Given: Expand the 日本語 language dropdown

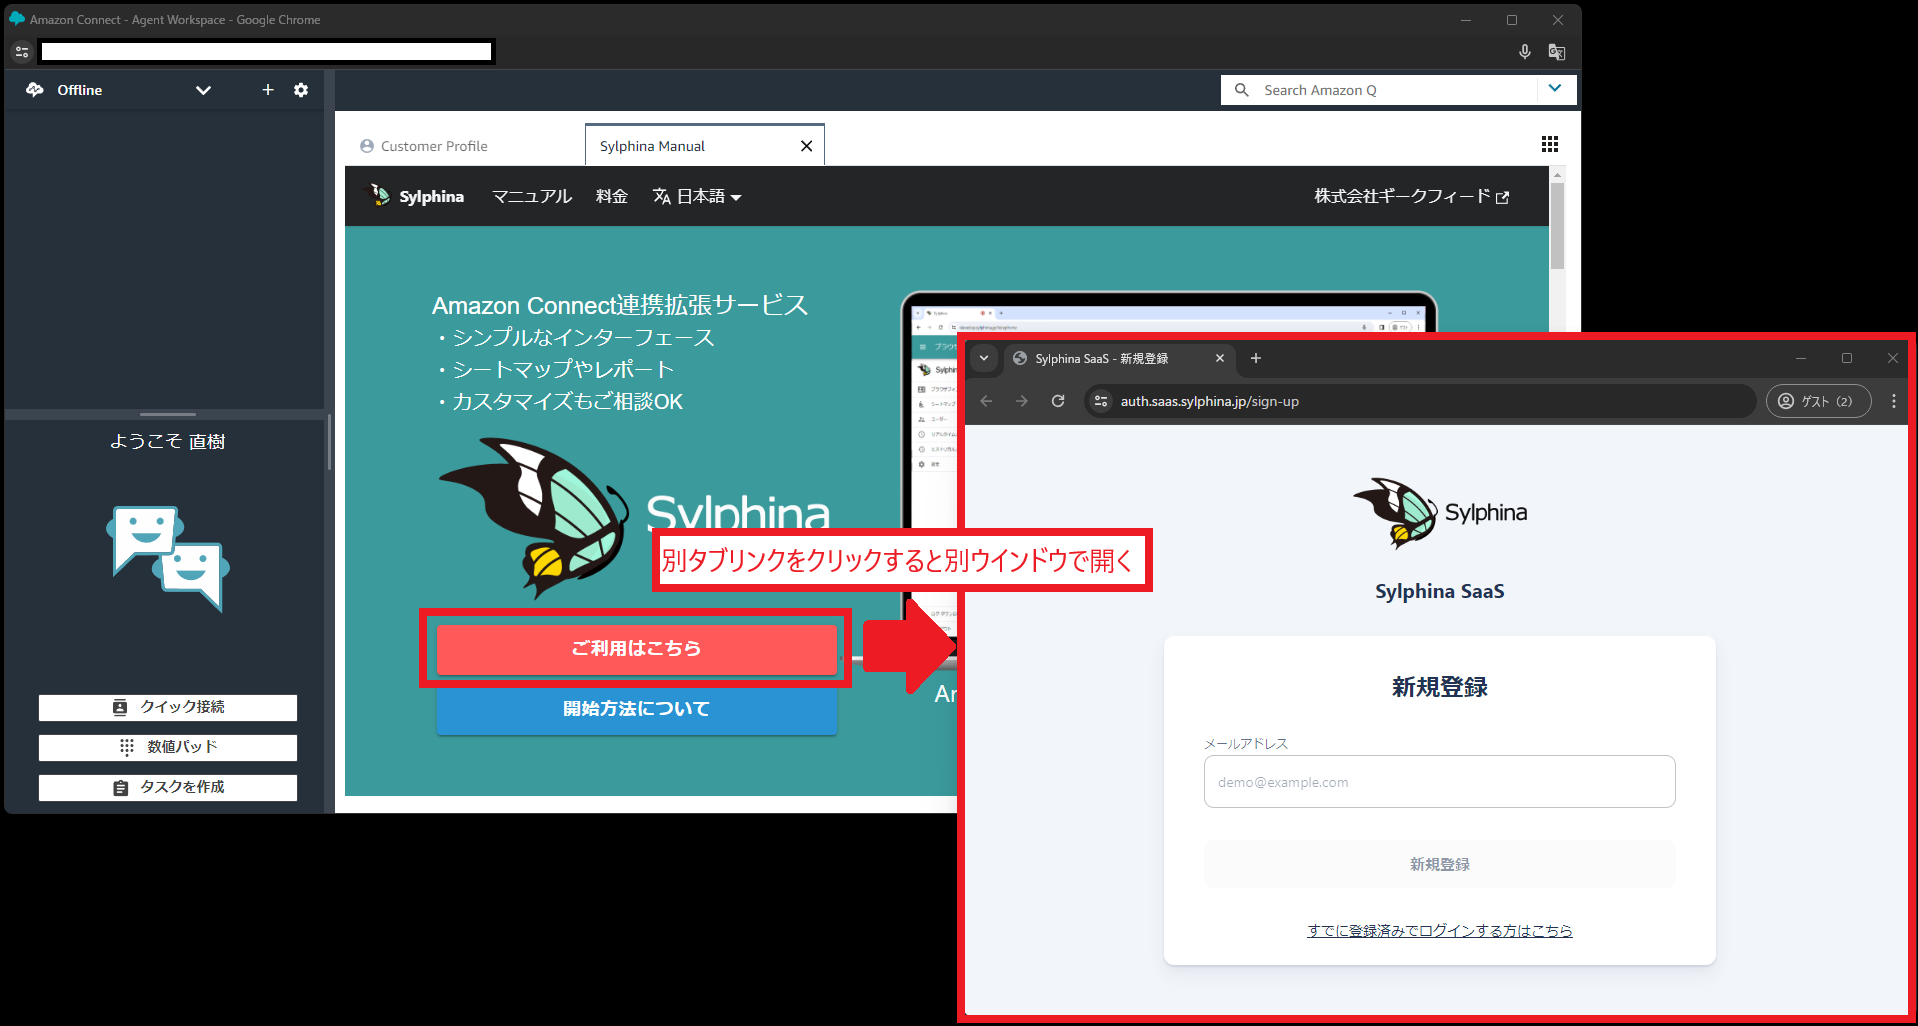Looking at the screenshot, I should click(697, 197).
